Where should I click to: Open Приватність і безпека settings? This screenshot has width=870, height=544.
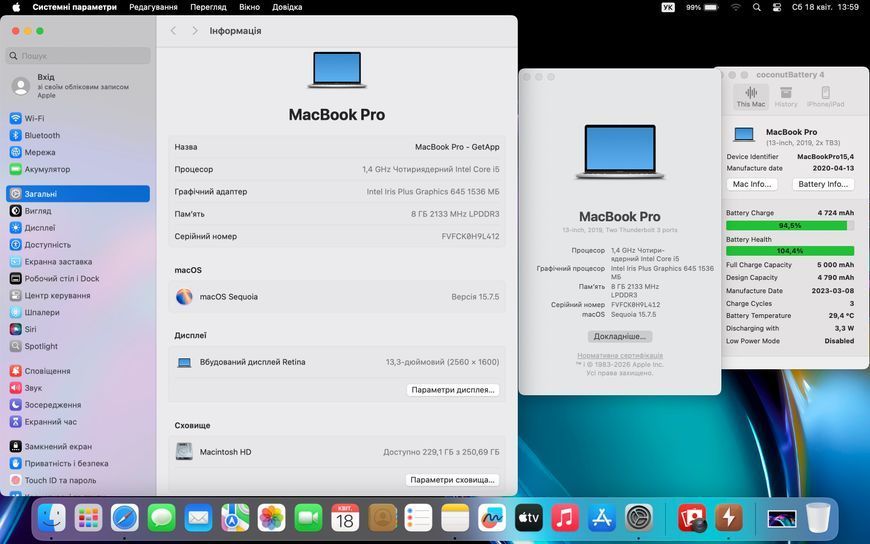tap(59, 464)
